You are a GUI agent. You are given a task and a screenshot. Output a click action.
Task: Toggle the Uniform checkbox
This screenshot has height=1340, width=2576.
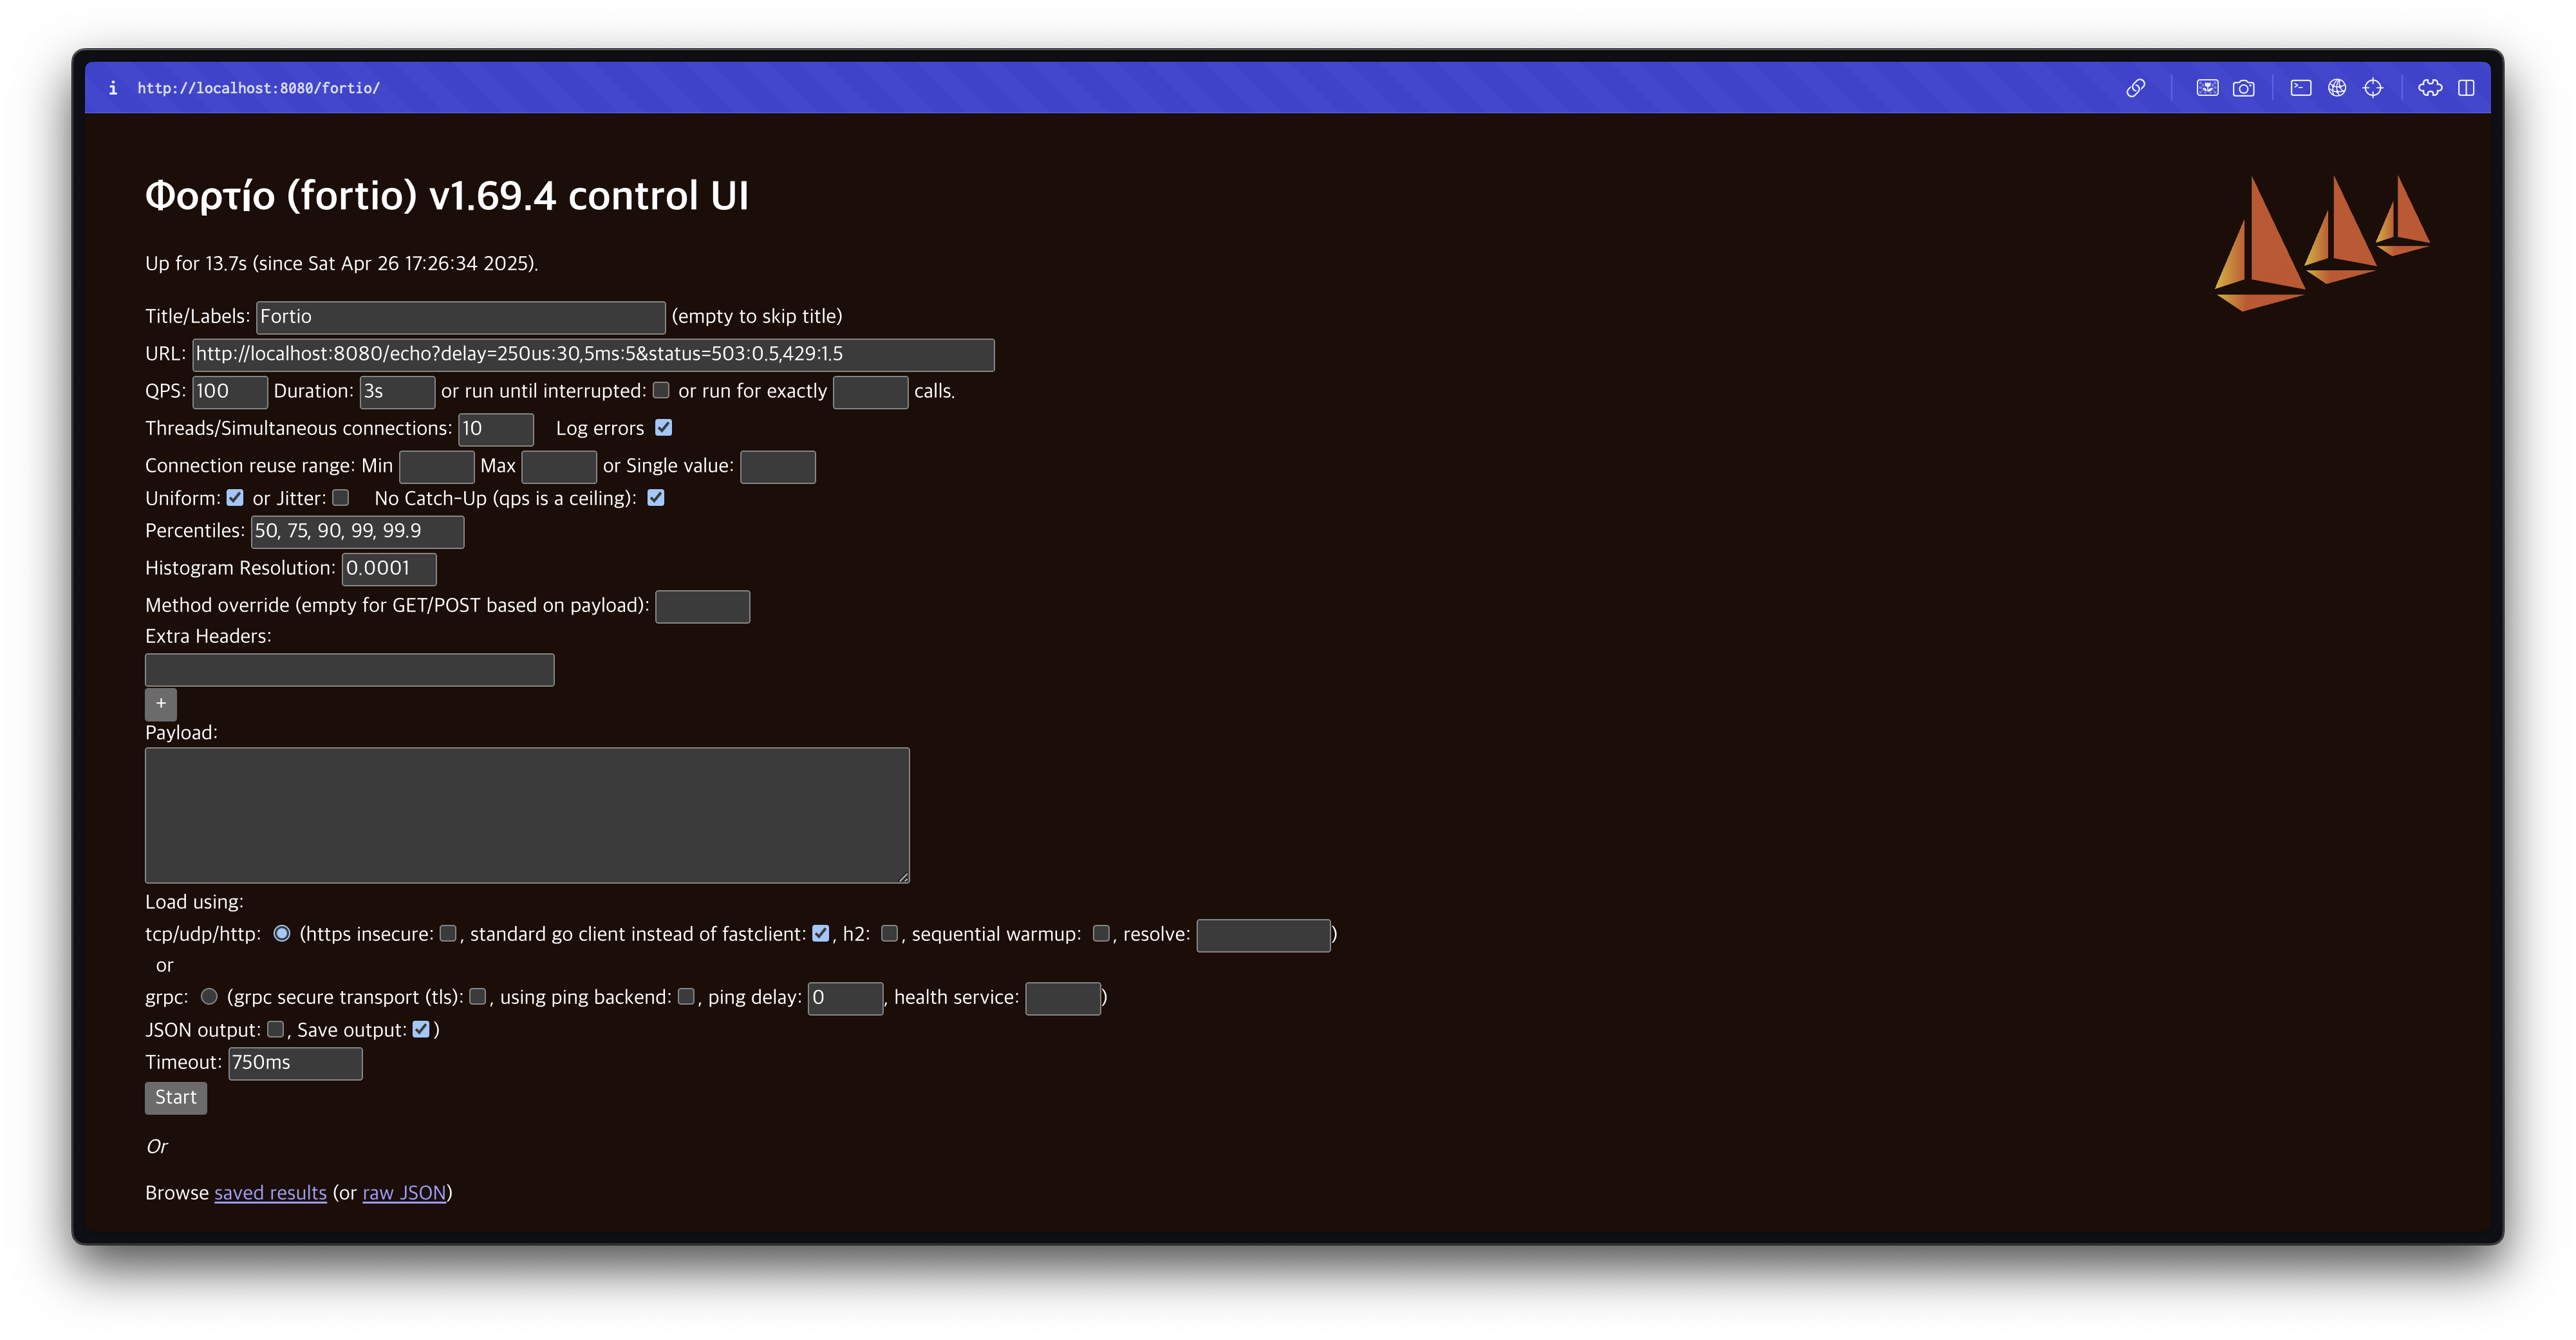[235, 497]
